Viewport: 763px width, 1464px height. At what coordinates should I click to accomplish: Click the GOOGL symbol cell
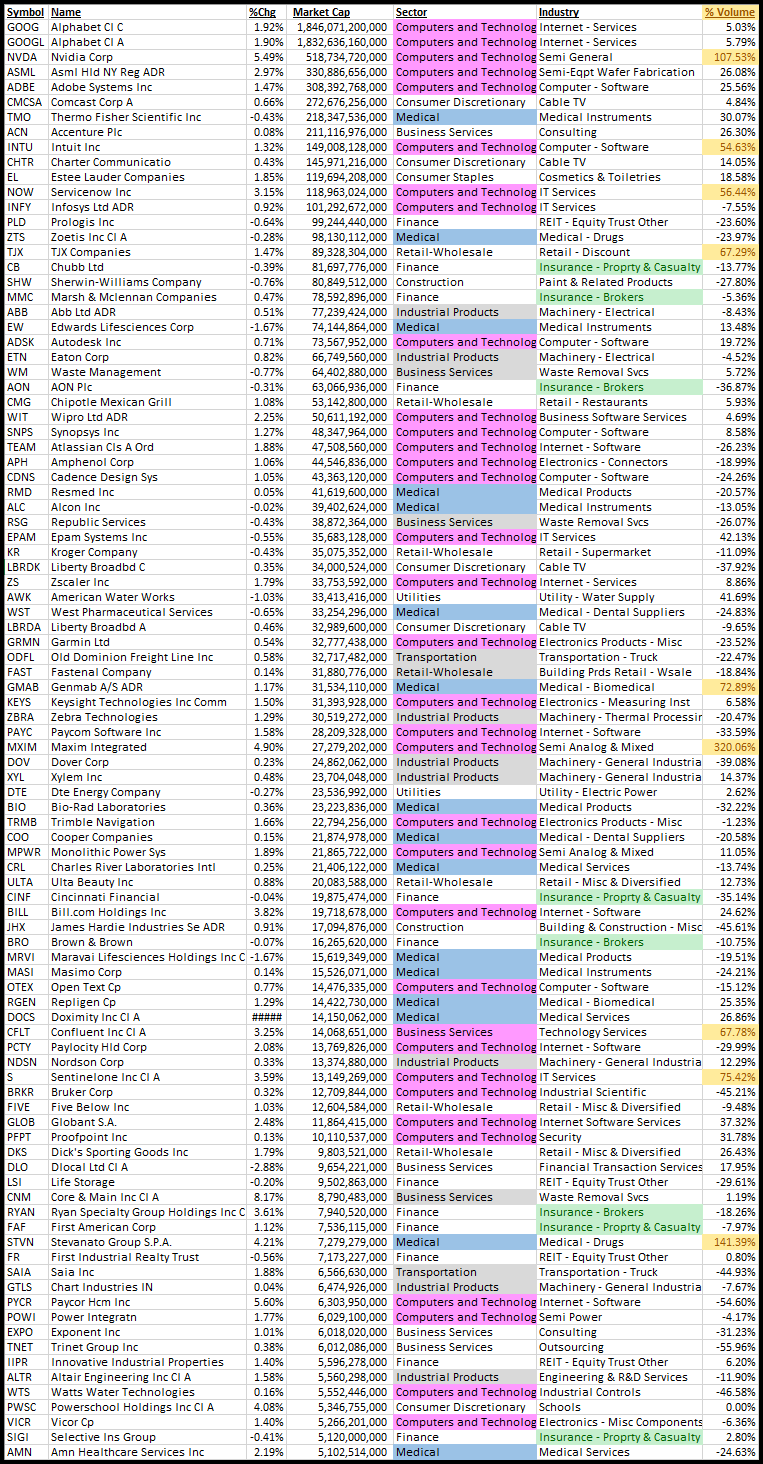26,42
